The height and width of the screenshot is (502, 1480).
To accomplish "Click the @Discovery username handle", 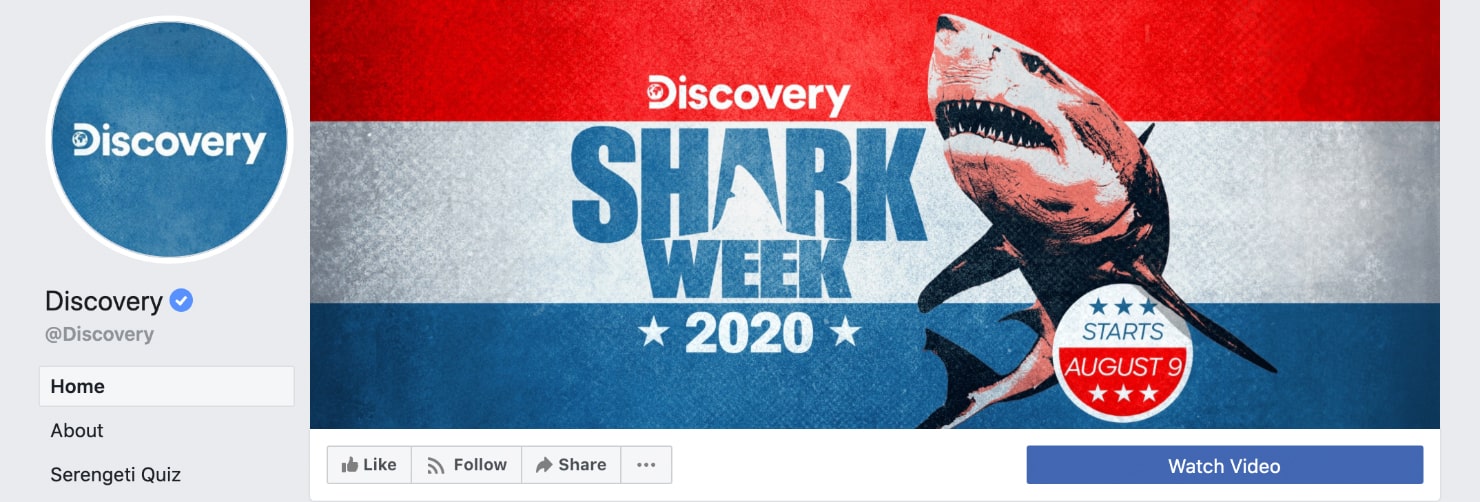I will (100, 334).
